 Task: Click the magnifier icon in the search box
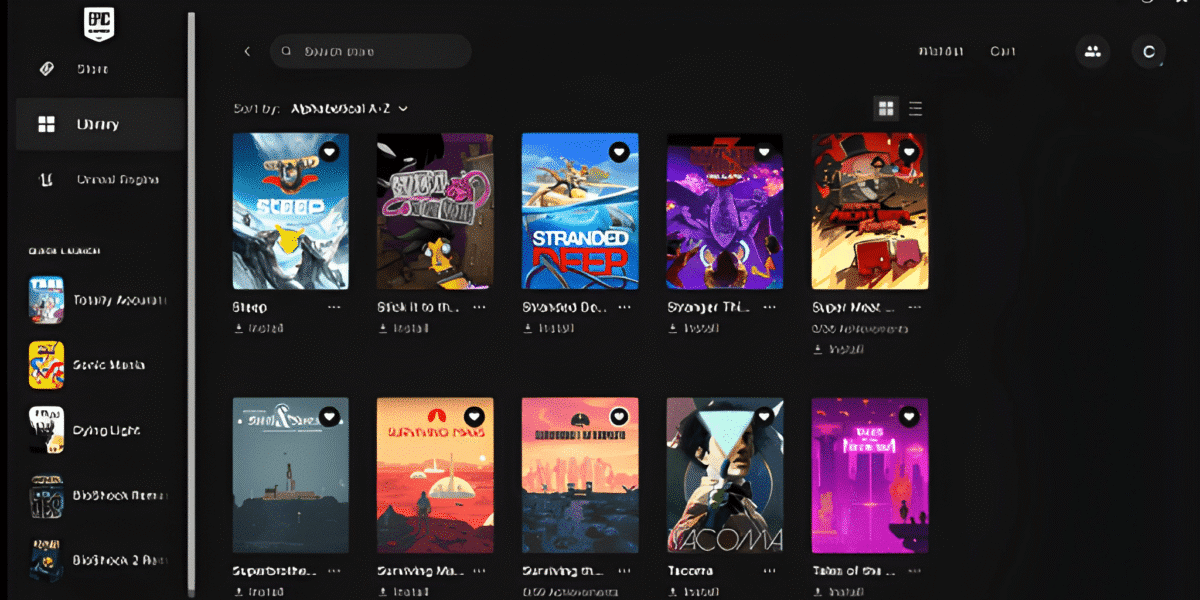(287, 51)
